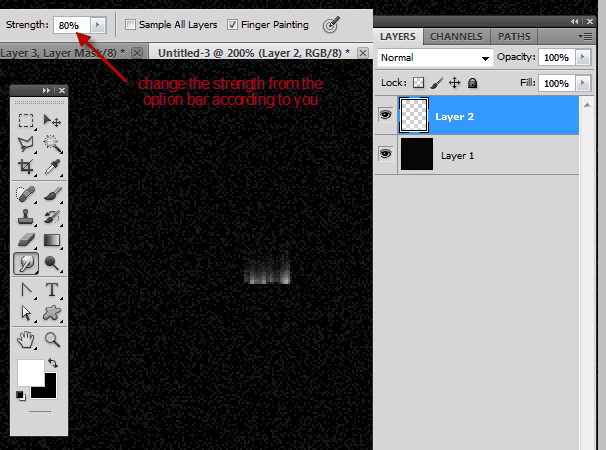Select Layer 2 thumbnail
Viewport: 606px width, 450px height.
[414, 115]
